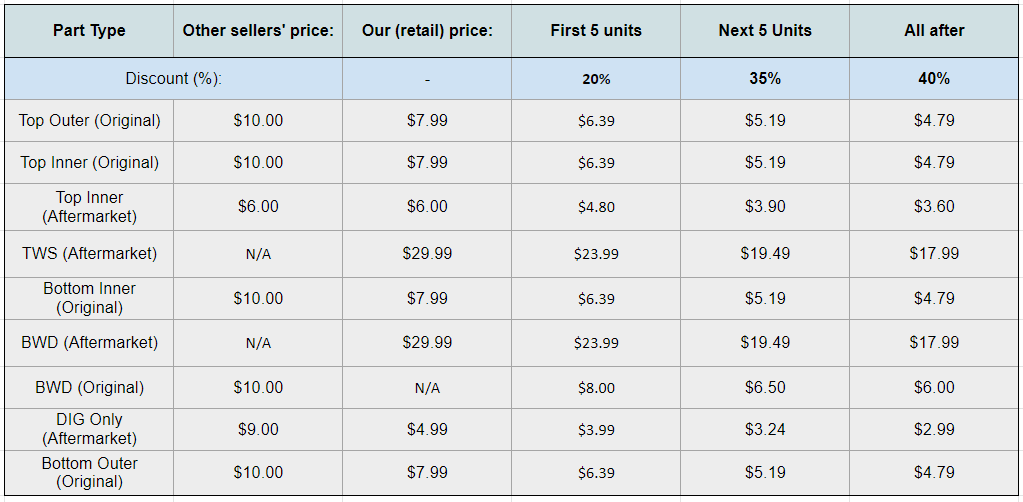1023x502 pixels.
Task: Select the "TWS (Aftermarket)" part type cell
Action: pos(89,253)
